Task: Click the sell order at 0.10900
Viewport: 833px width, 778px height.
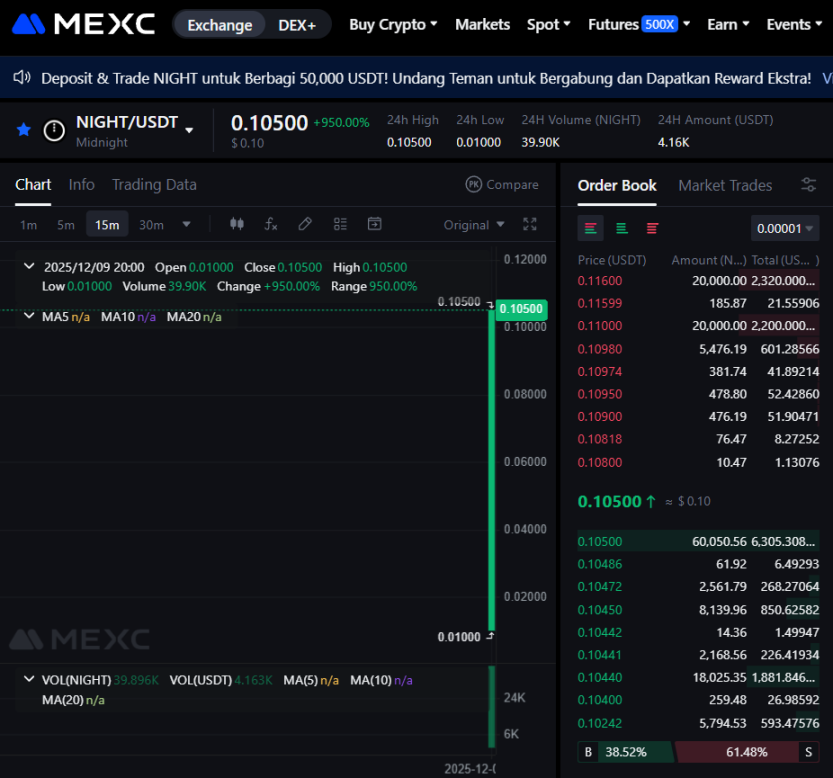Action: (x=698, y=417)
